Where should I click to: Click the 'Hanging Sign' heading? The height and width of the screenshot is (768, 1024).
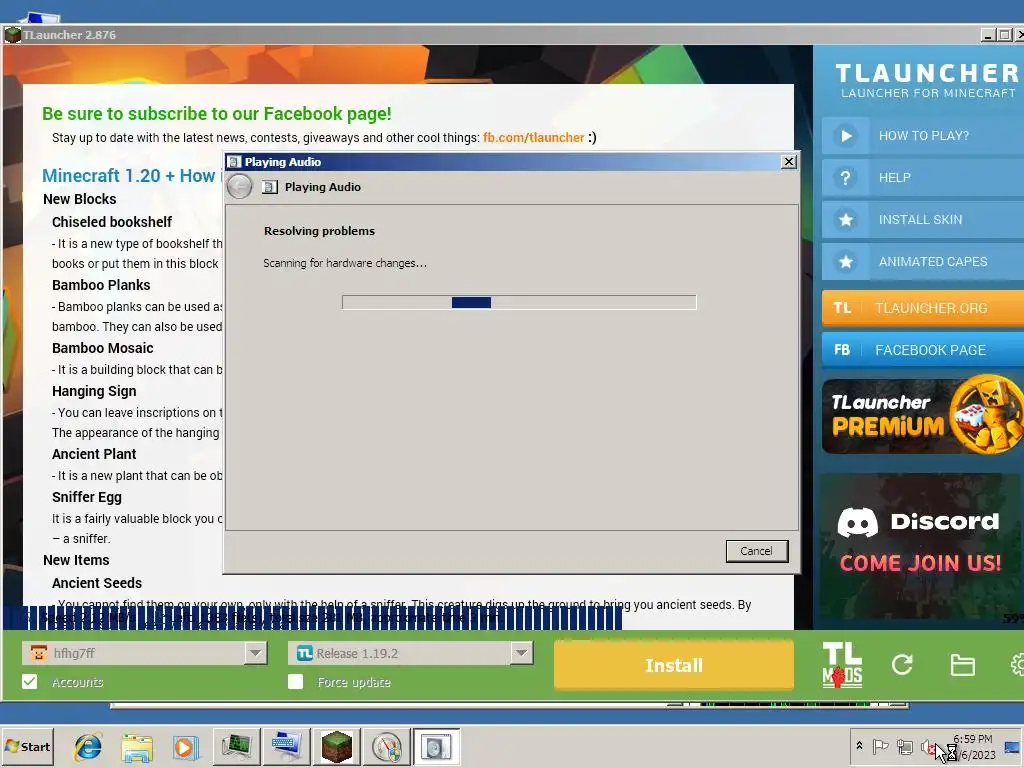(x=94, y=391)
